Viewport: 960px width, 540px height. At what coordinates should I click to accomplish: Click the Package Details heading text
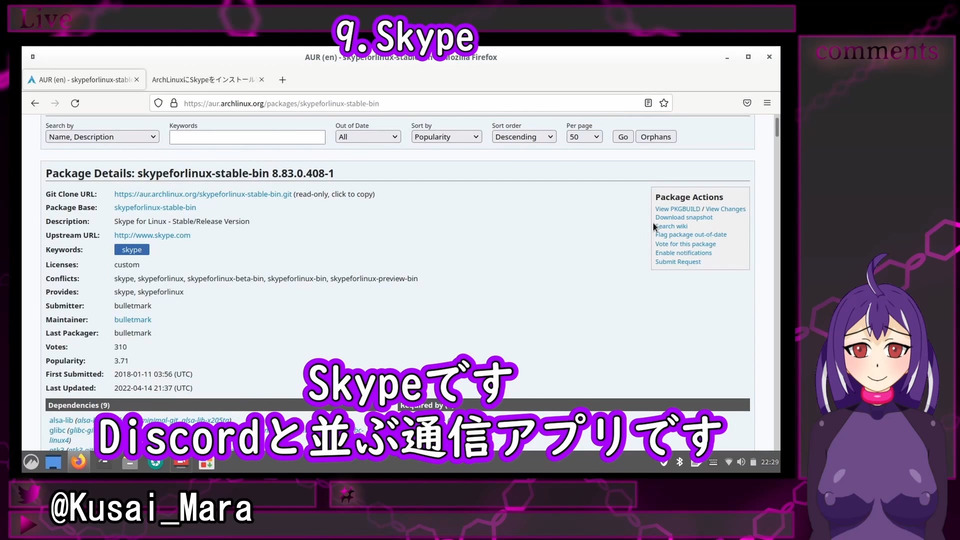[x=190, y=173]
